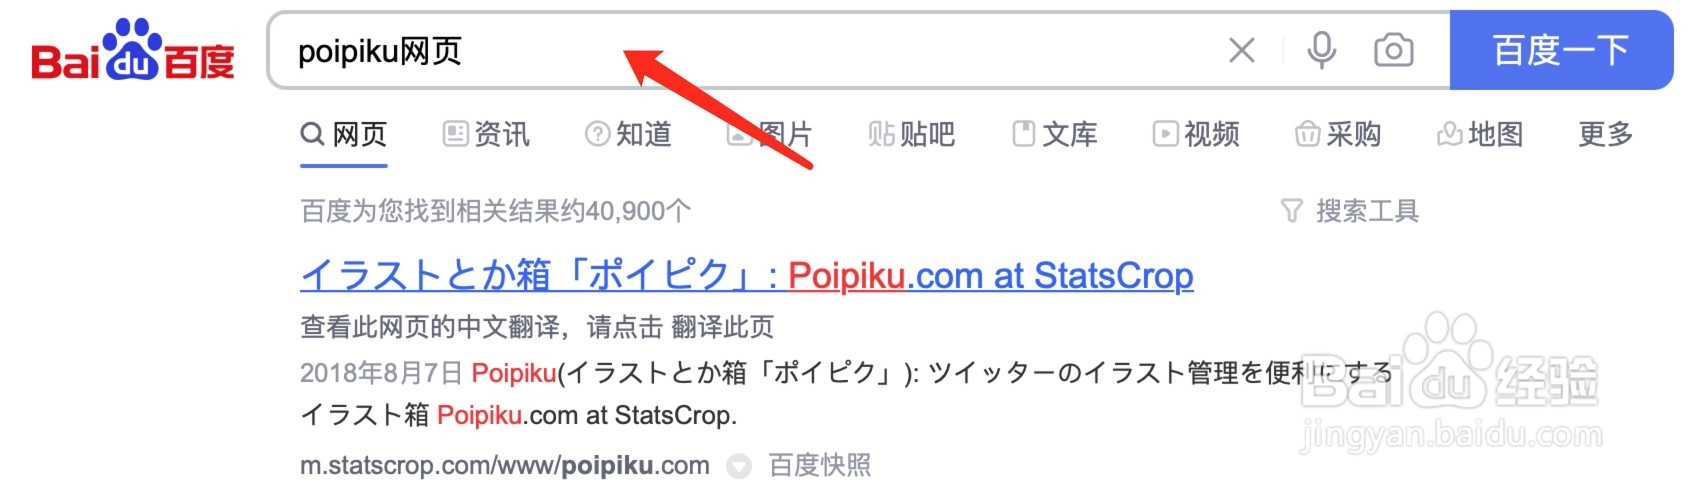Clear the search box with the X icon
The width and height of the screenshot is (1694, 492).
pos(1241,50)
